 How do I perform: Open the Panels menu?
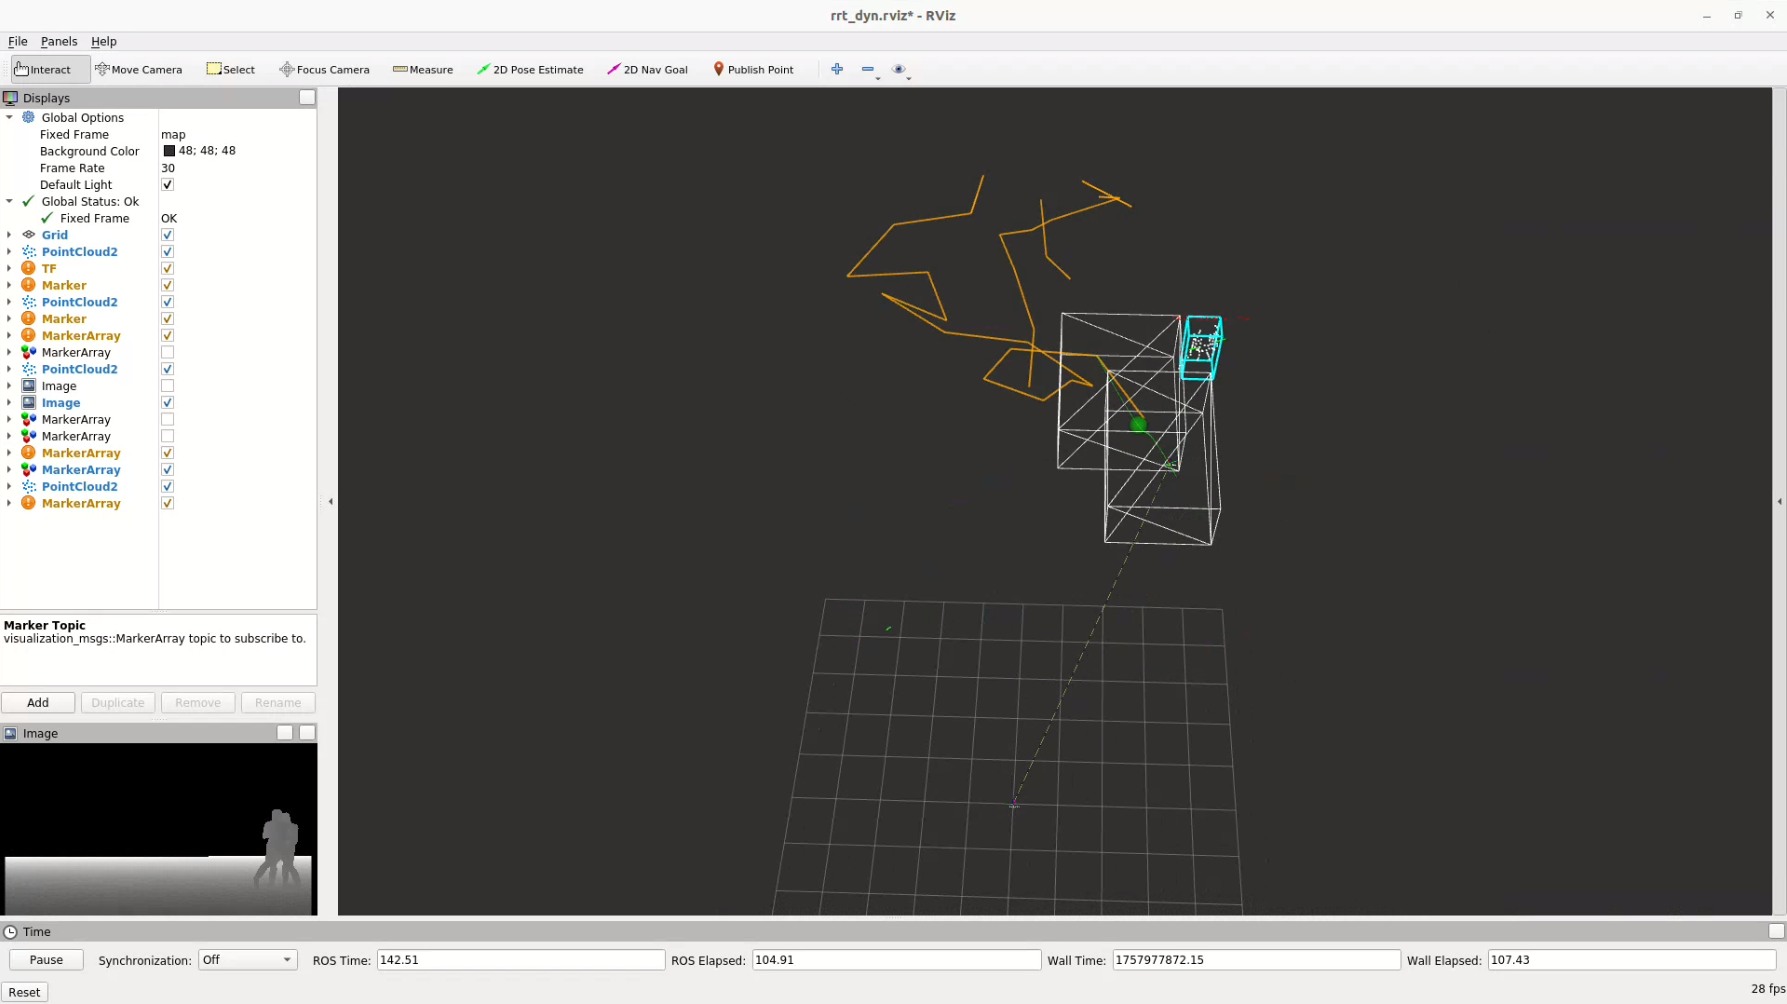[59, 42]
